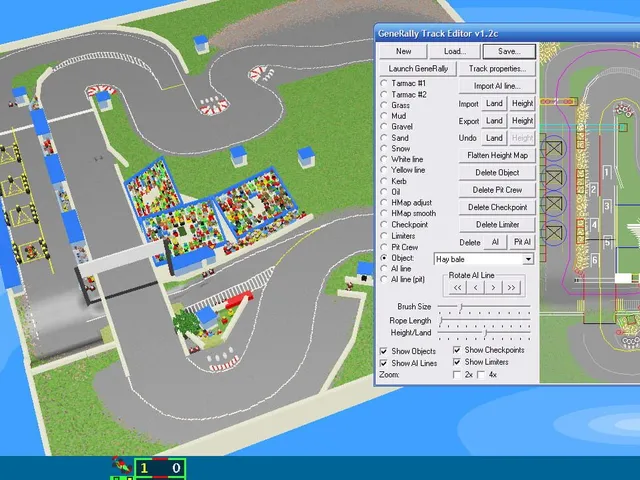640x480 pixels.
Task: Click Flatten Height Map
Action: coord(497,156)
